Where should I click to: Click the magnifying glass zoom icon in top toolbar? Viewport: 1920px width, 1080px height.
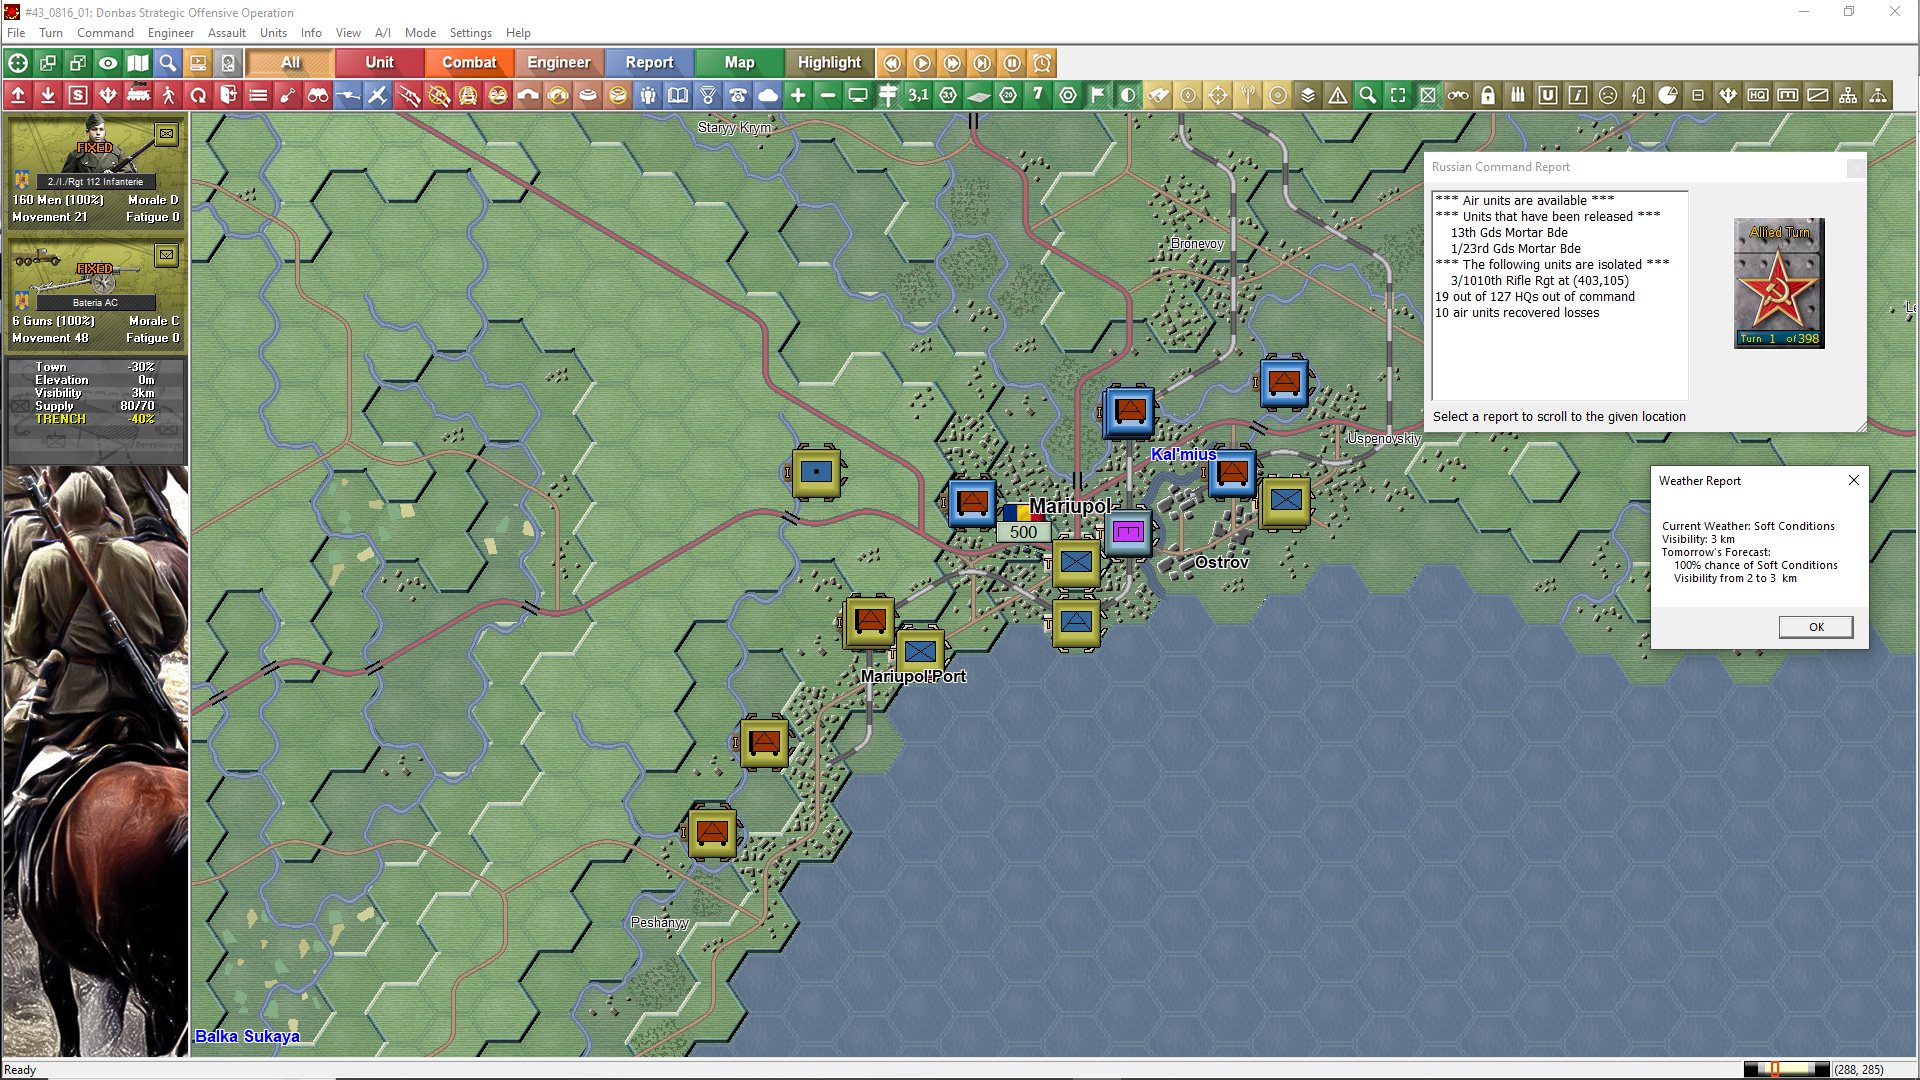pyautogui.click(x=168, y=63)
